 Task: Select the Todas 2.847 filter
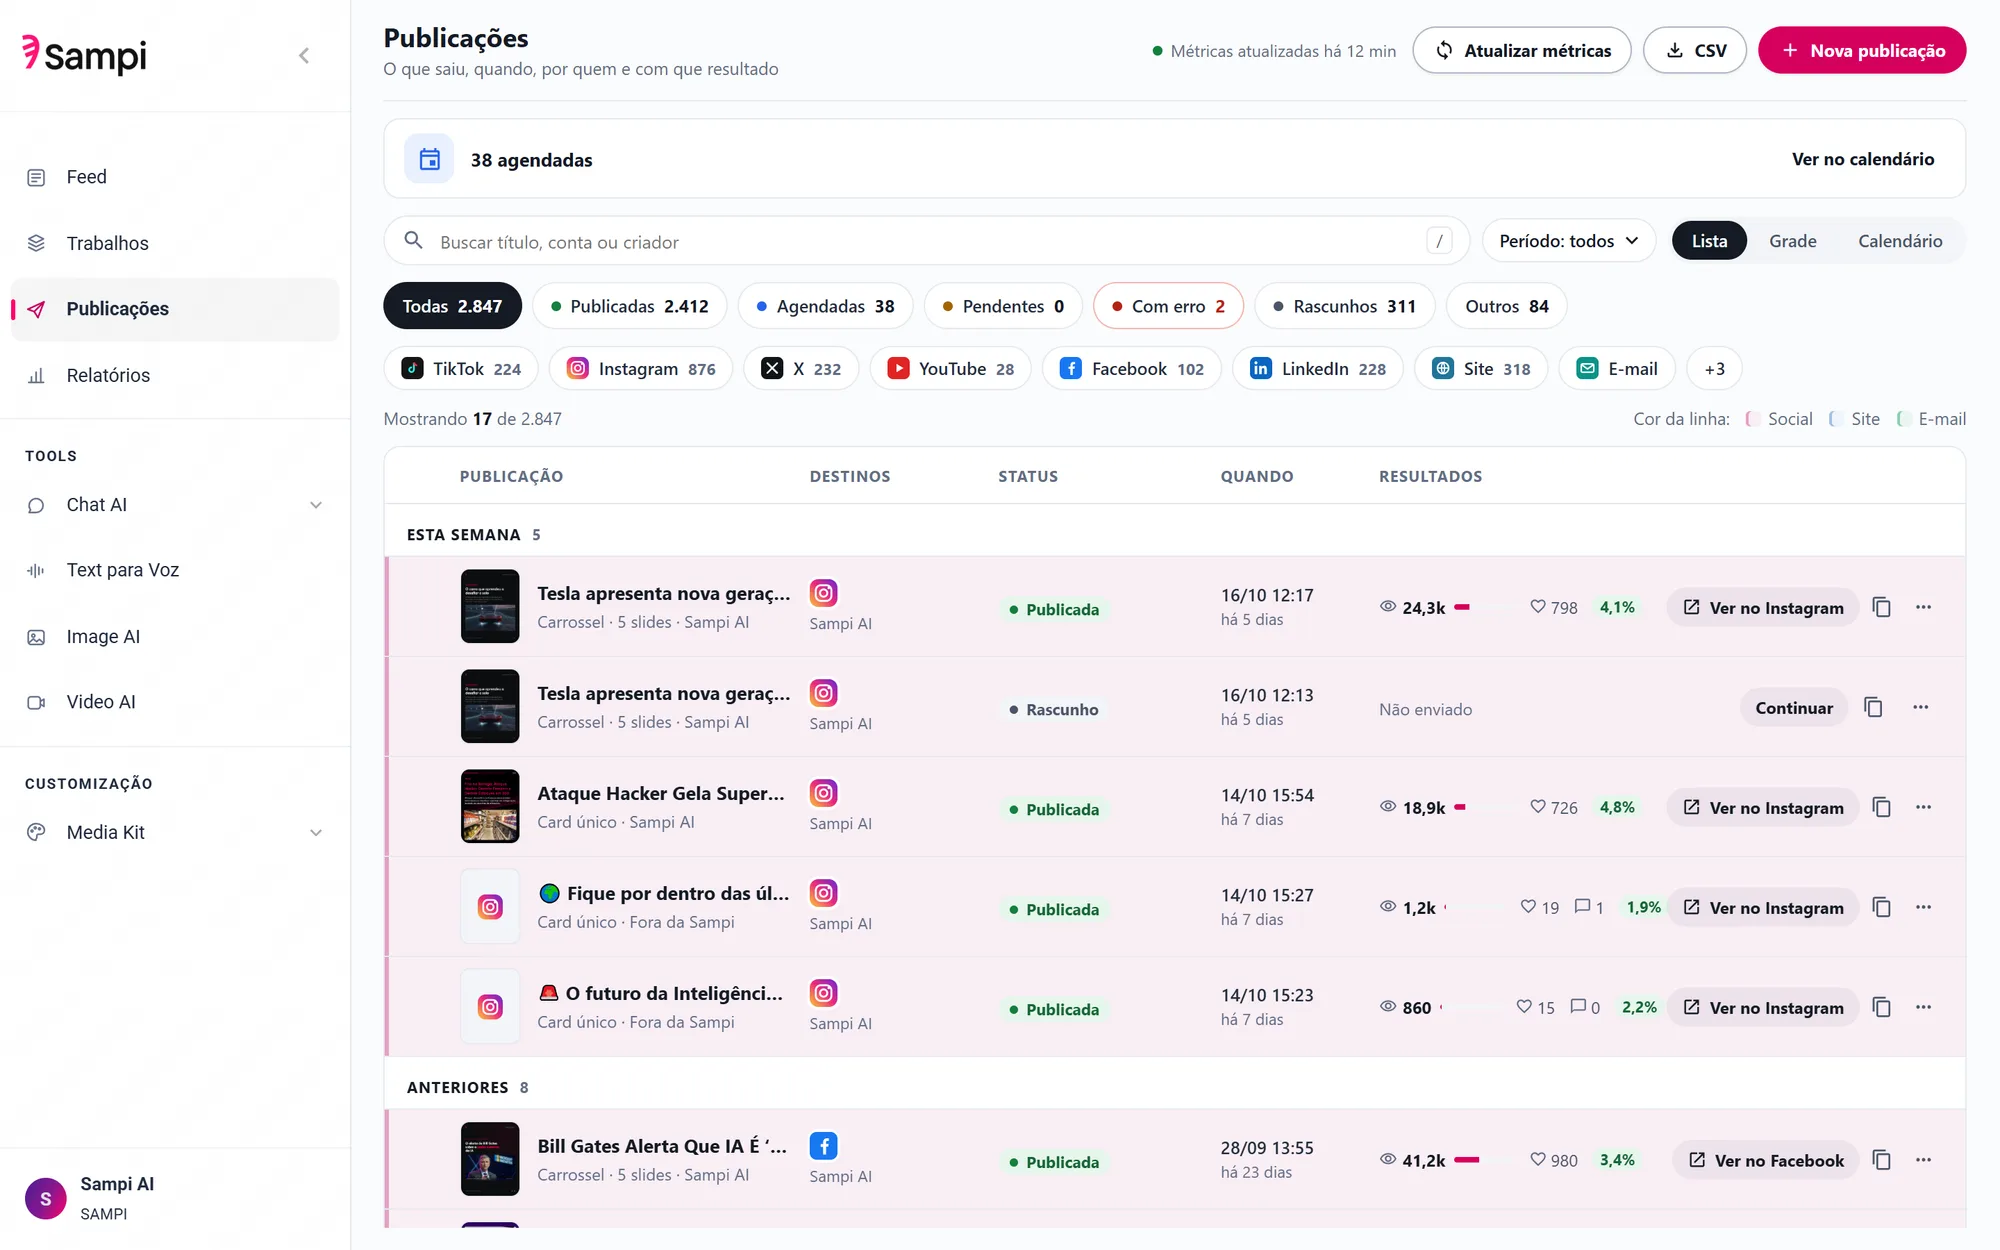(x=452, y=306)
